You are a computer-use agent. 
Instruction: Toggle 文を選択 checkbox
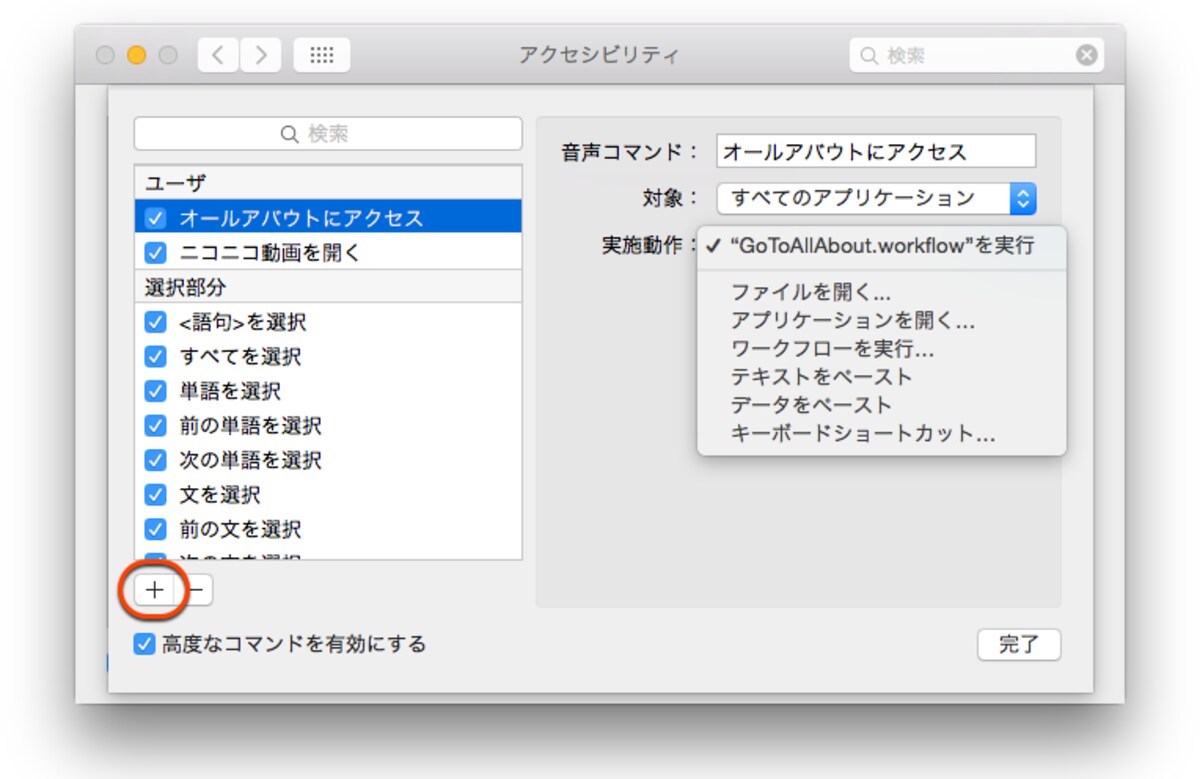point(155,494)
